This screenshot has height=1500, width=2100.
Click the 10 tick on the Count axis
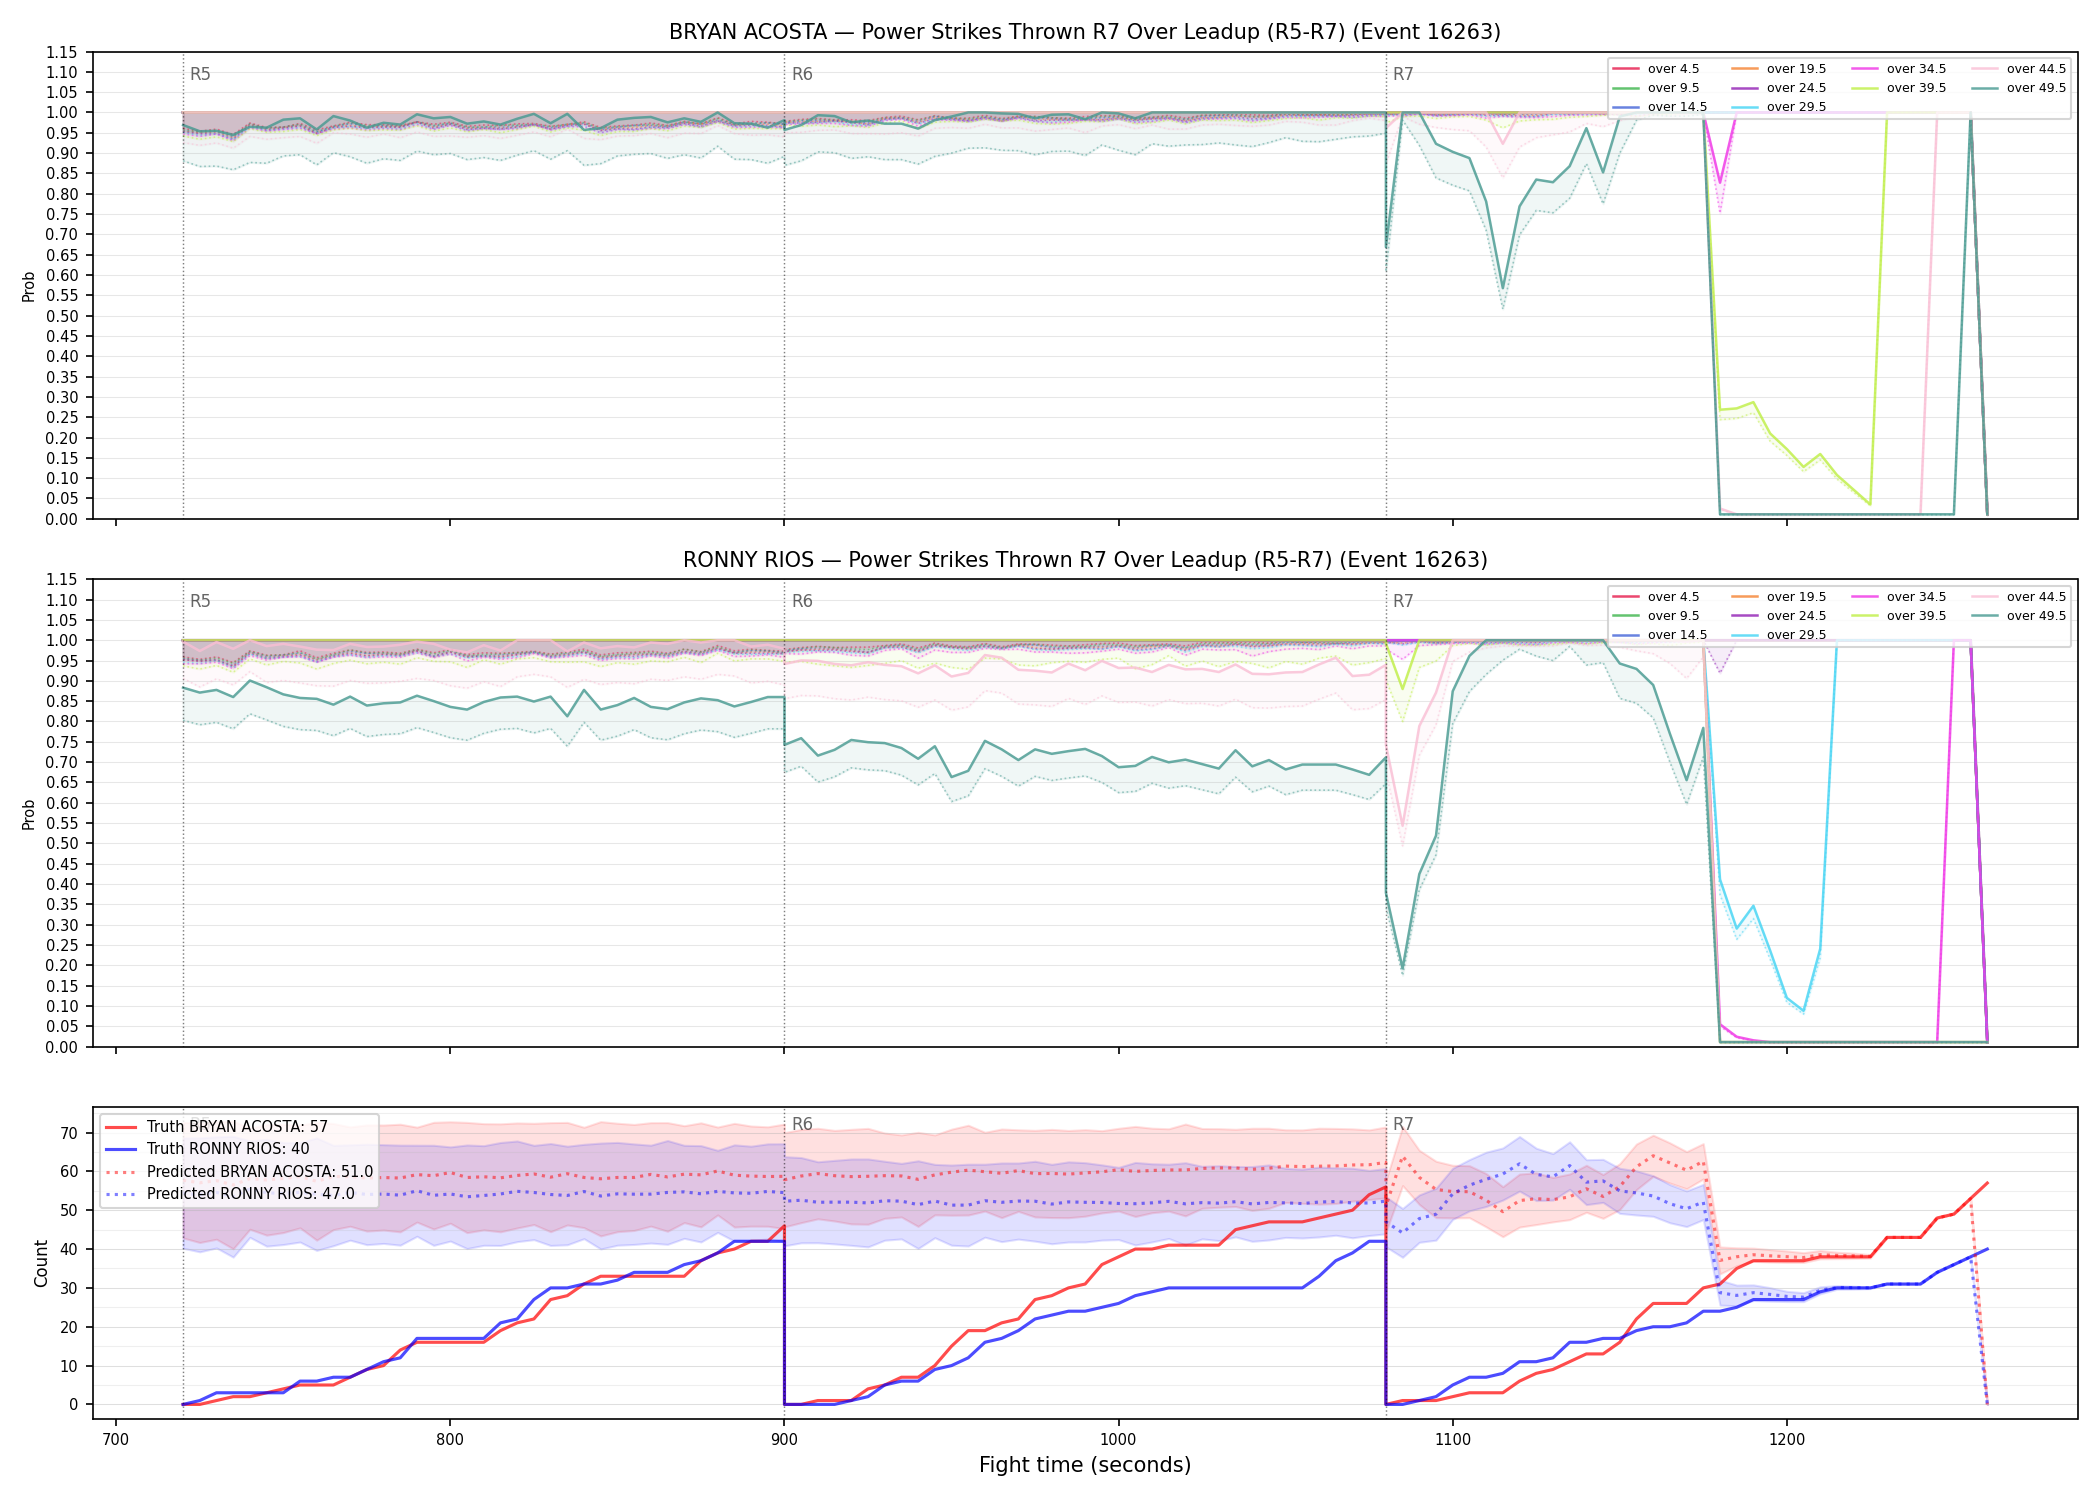pyautogui.click(x=69, y=1366)
